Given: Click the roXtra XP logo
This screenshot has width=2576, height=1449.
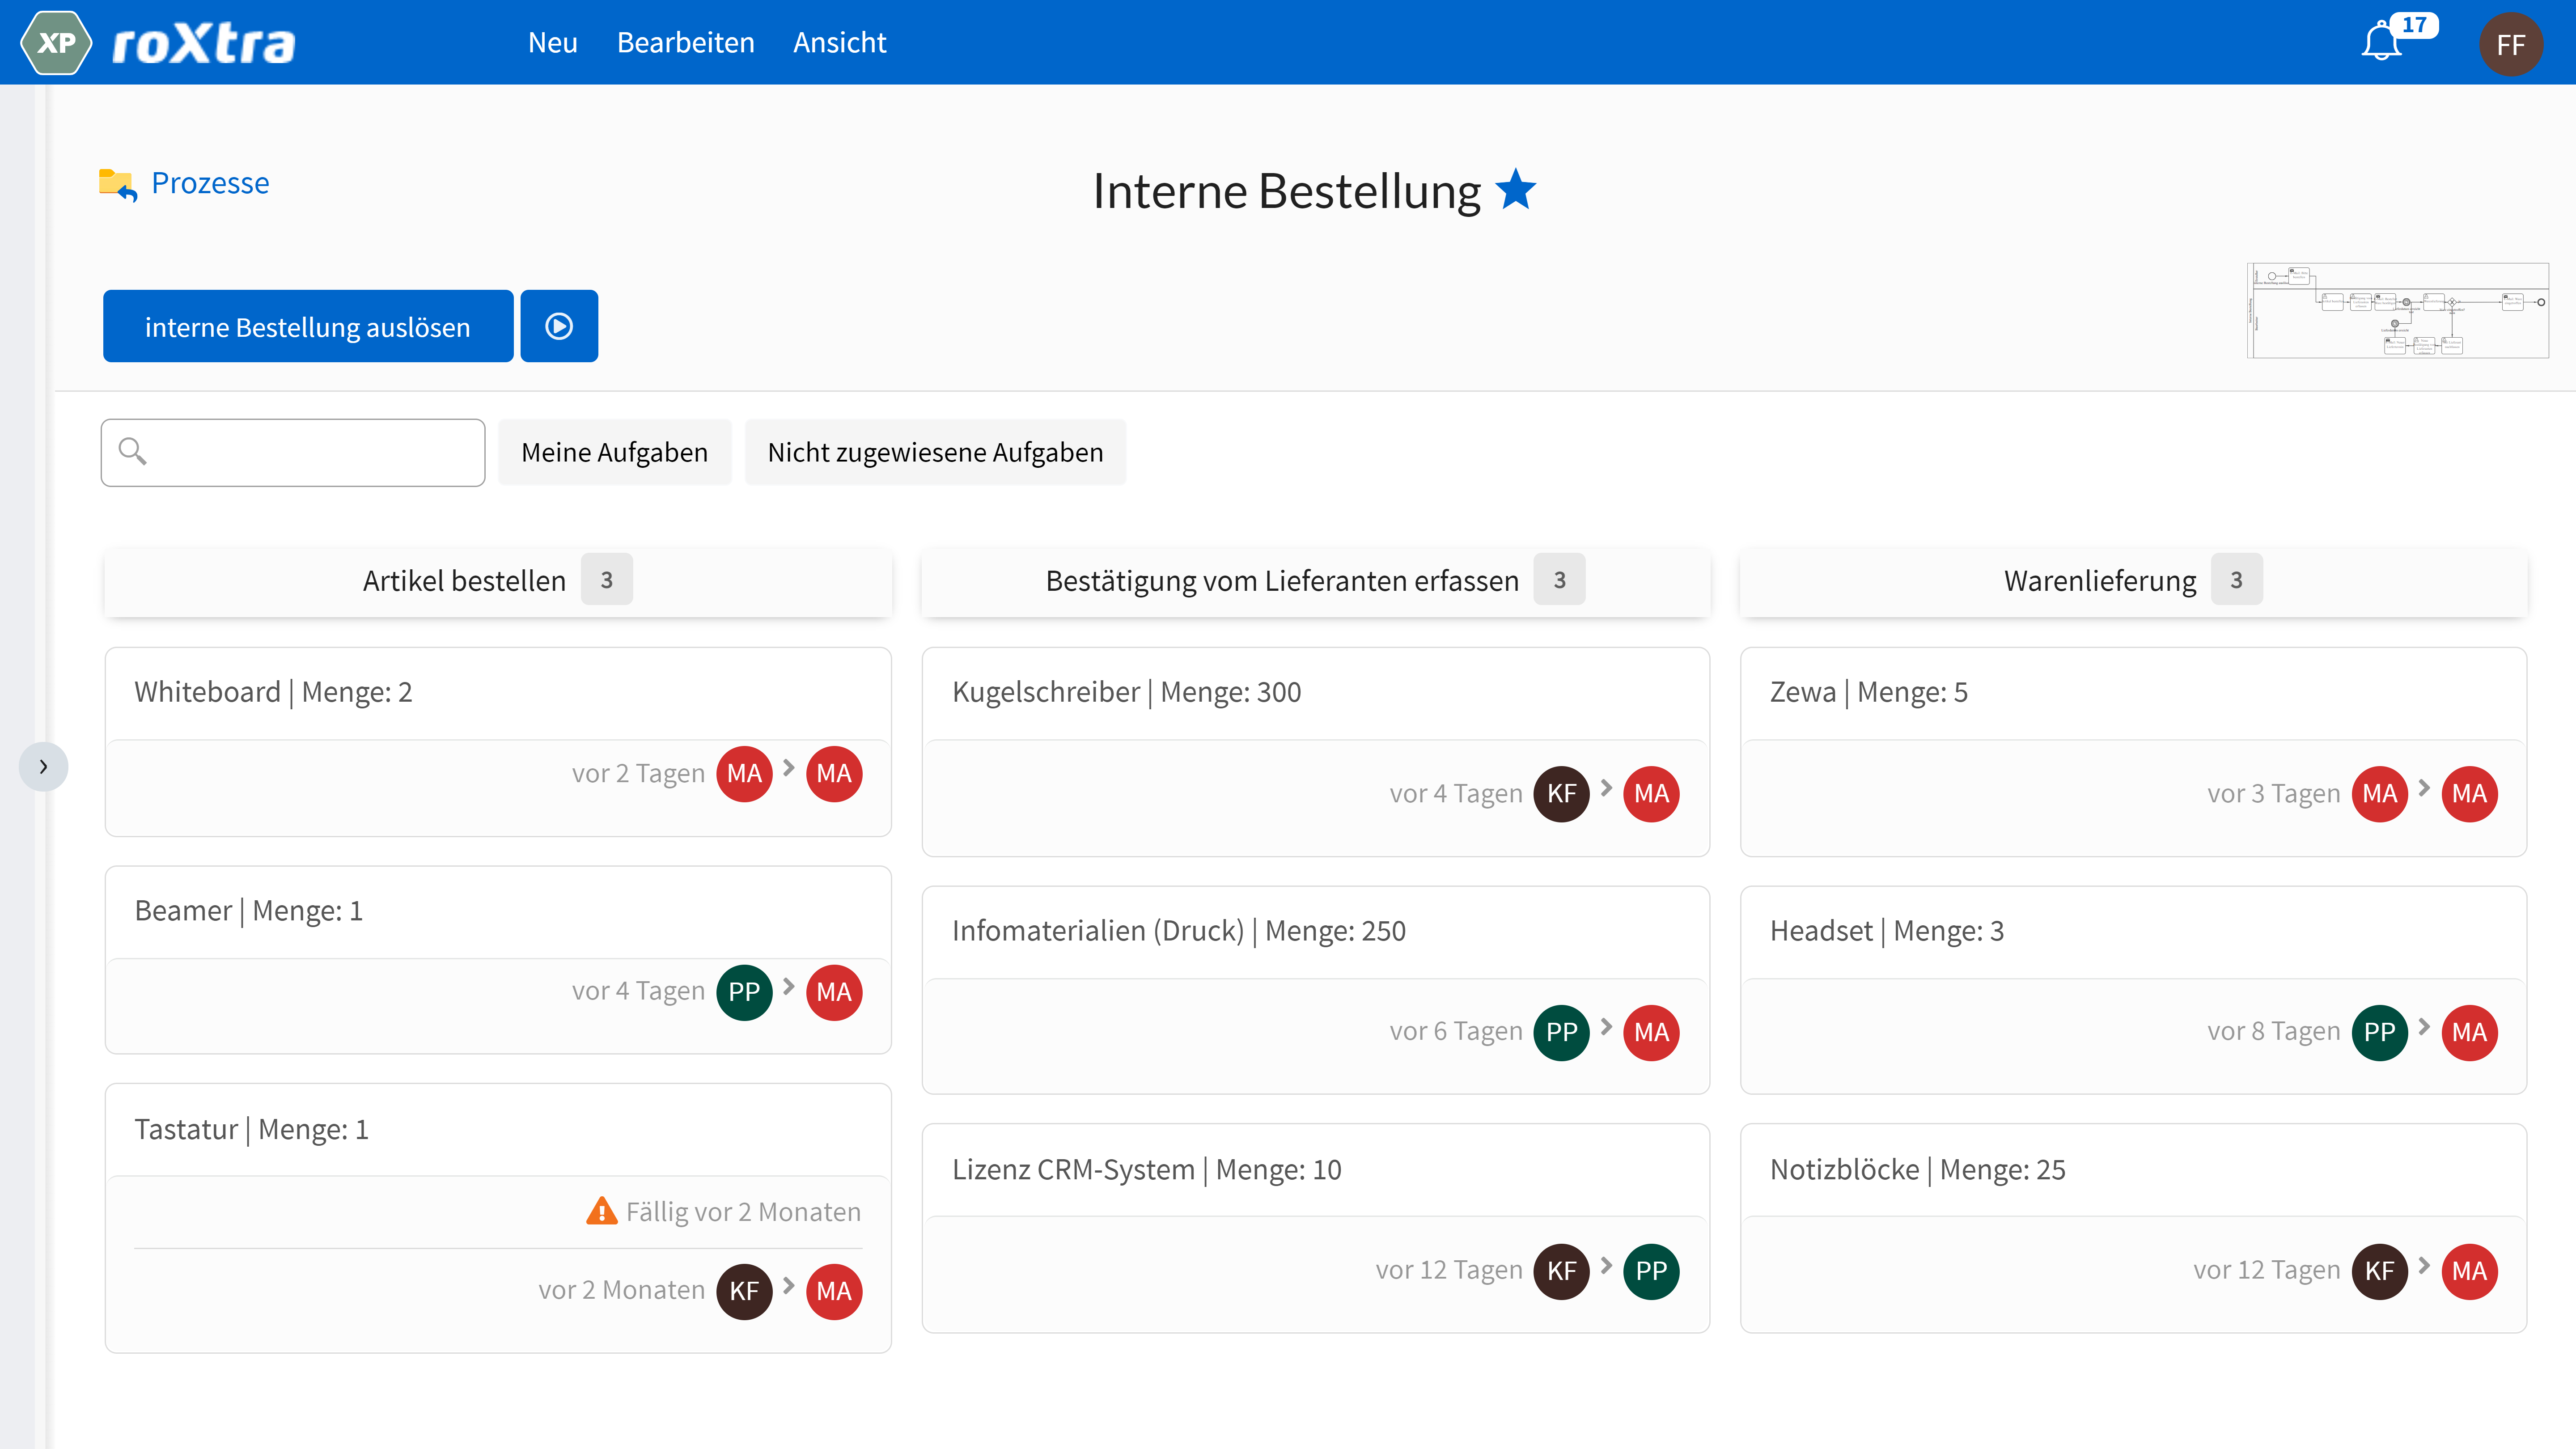Looking at the screenshot, I should (56, 43).
